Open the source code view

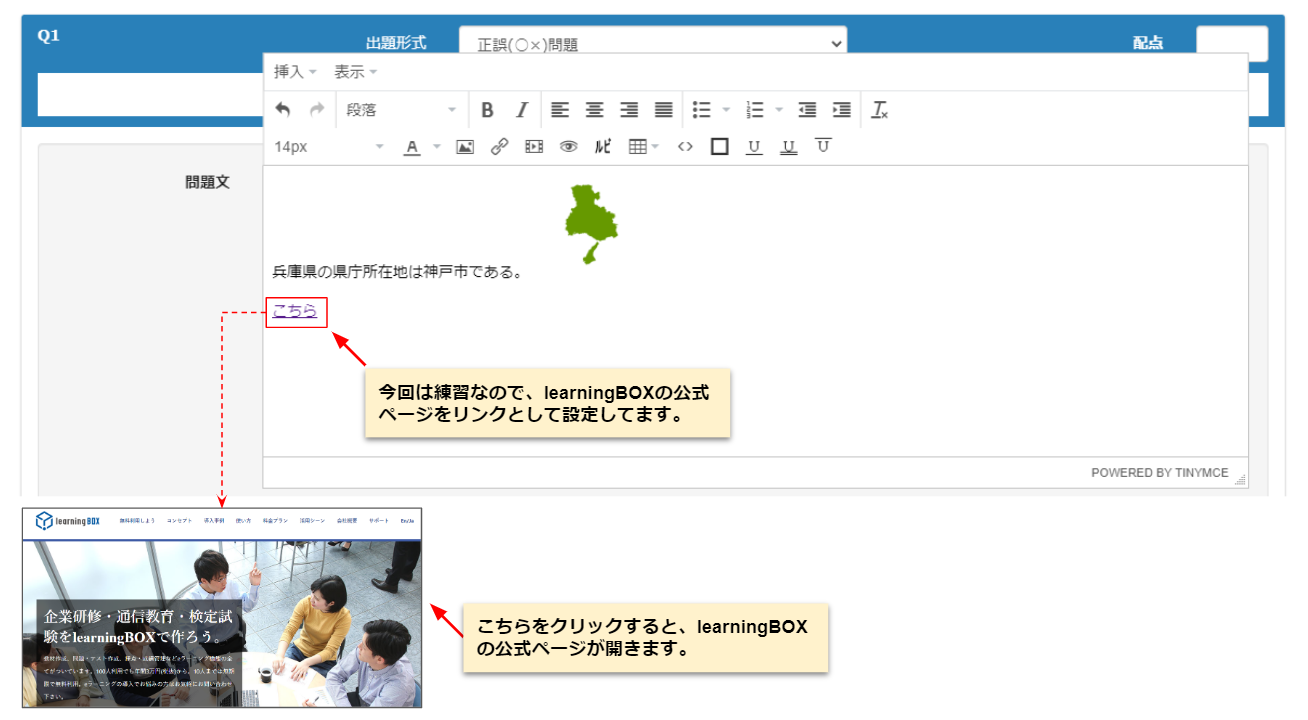click(685, 147)
